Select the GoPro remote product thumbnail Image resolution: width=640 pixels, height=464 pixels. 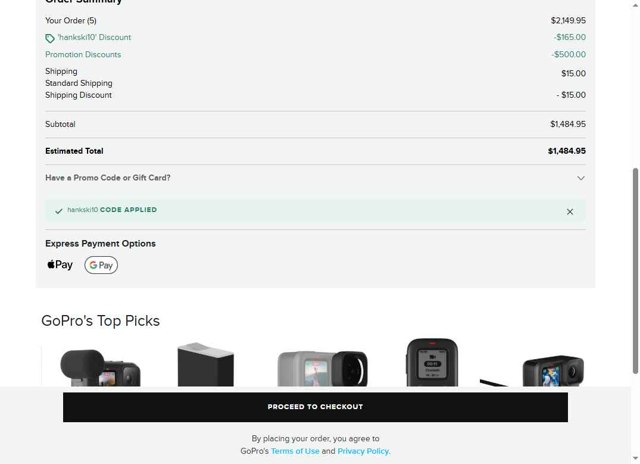pos(432,362)
